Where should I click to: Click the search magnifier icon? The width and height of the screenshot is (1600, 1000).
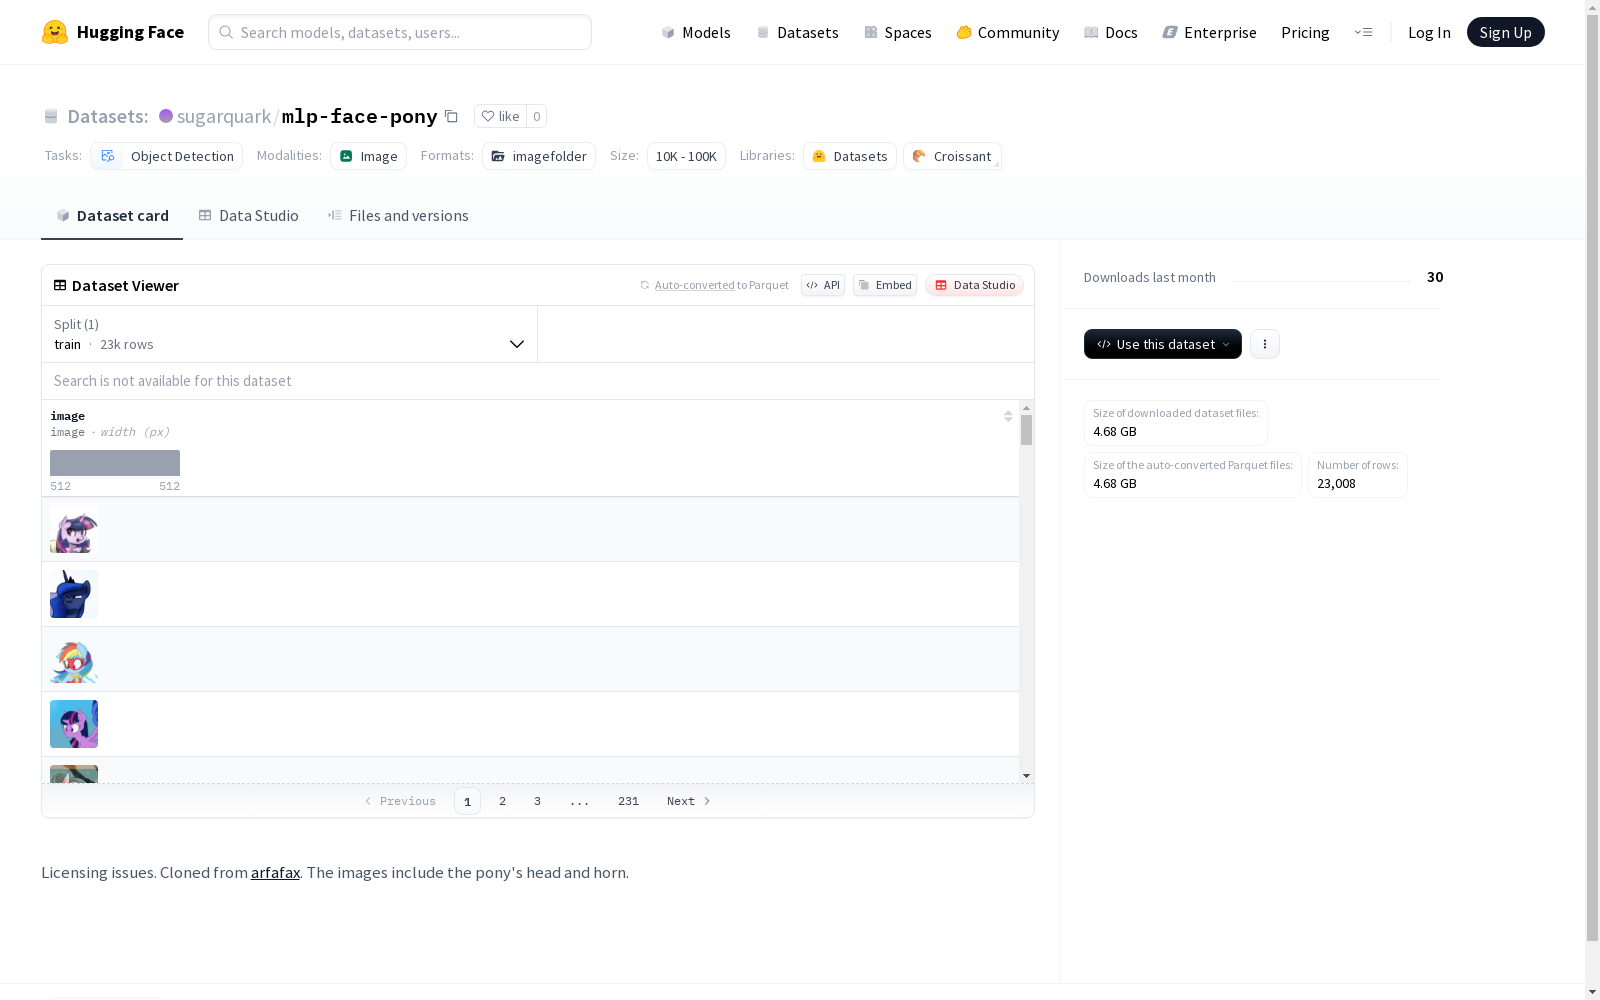click(226, 32)
